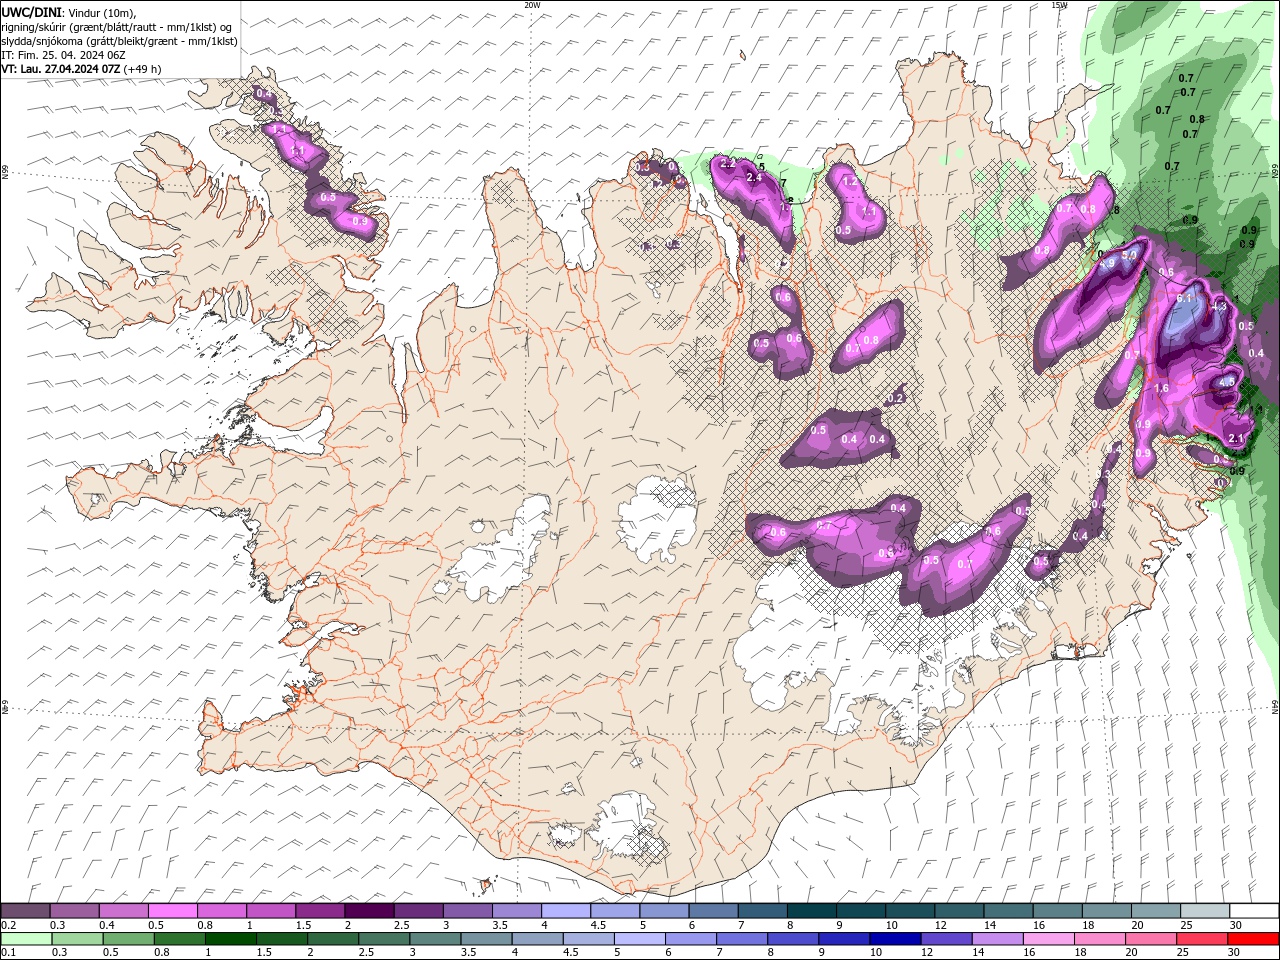
Task: Click the '30' label in the rain legend row
Action: pyautogui.click(x=1235, y=953)
